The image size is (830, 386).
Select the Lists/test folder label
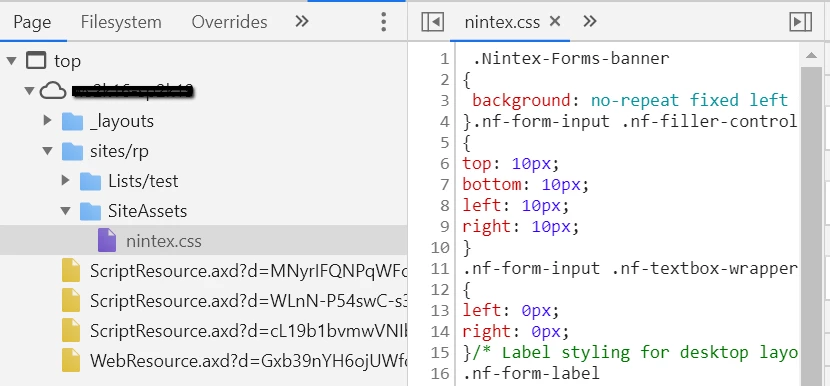pos(143,181)
